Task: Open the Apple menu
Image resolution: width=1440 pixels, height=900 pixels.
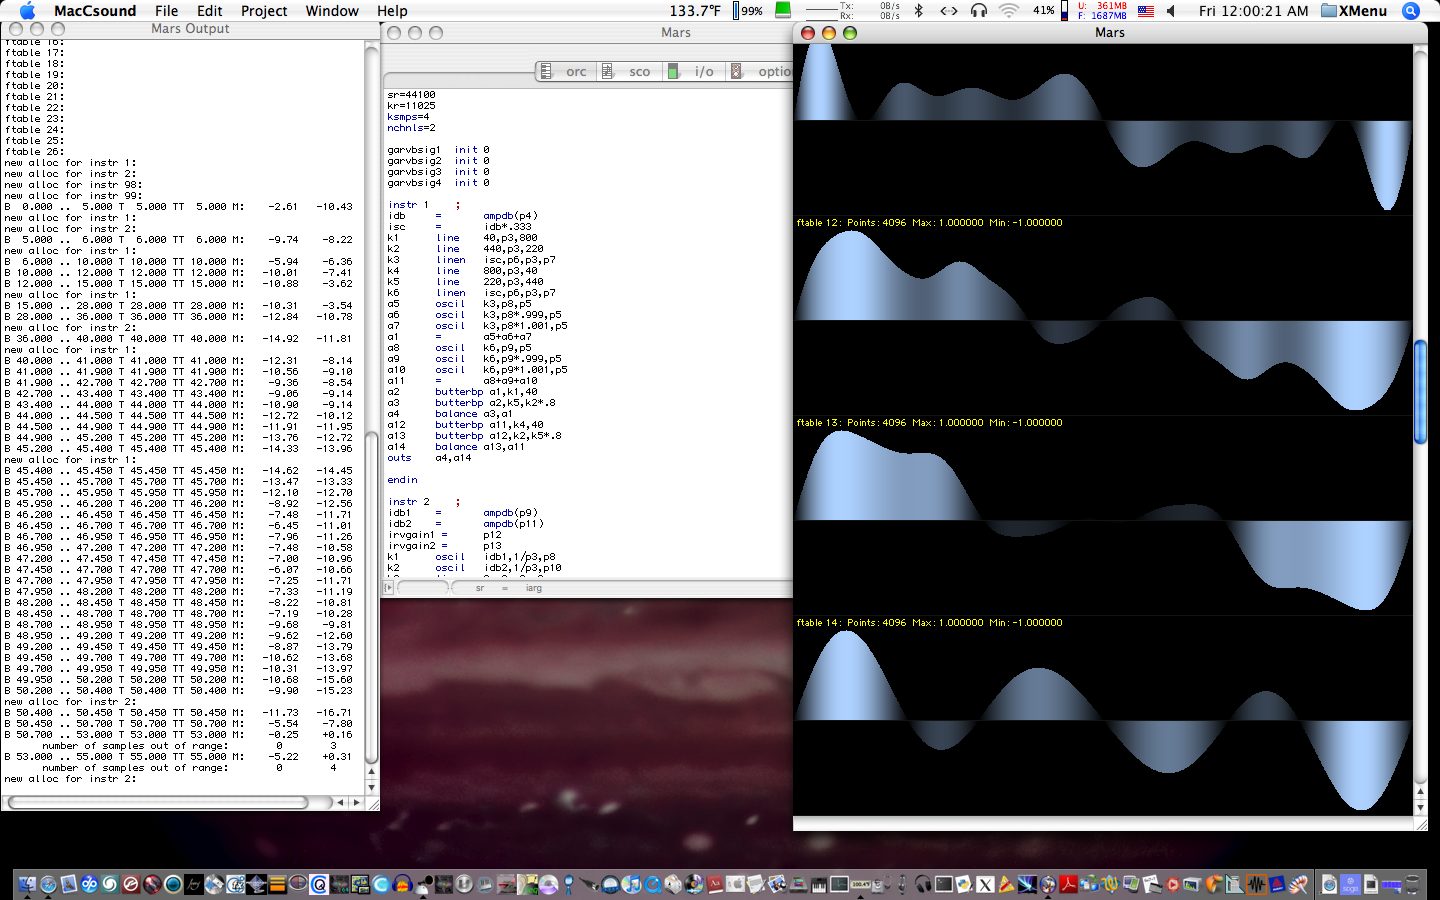Action: pyautogui.click(x=27, y=10)
